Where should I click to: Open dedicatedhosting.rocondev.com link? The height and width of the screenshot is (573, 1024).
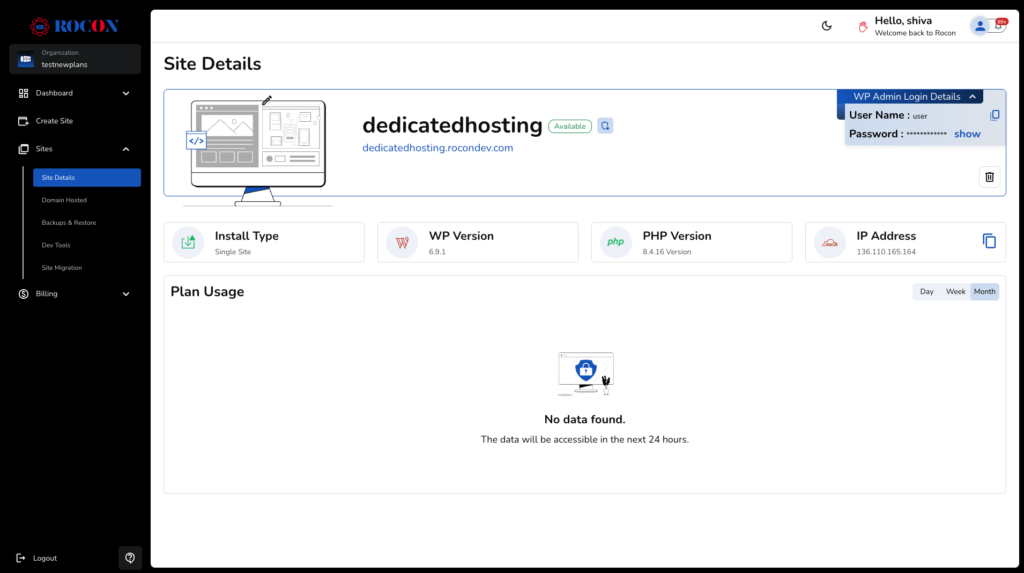pos(437,148)
